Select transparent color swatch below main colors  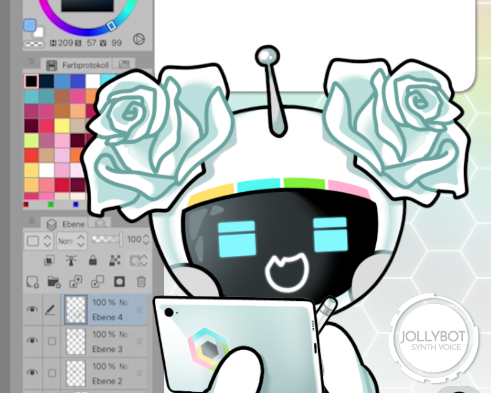[x=34, y=44]
